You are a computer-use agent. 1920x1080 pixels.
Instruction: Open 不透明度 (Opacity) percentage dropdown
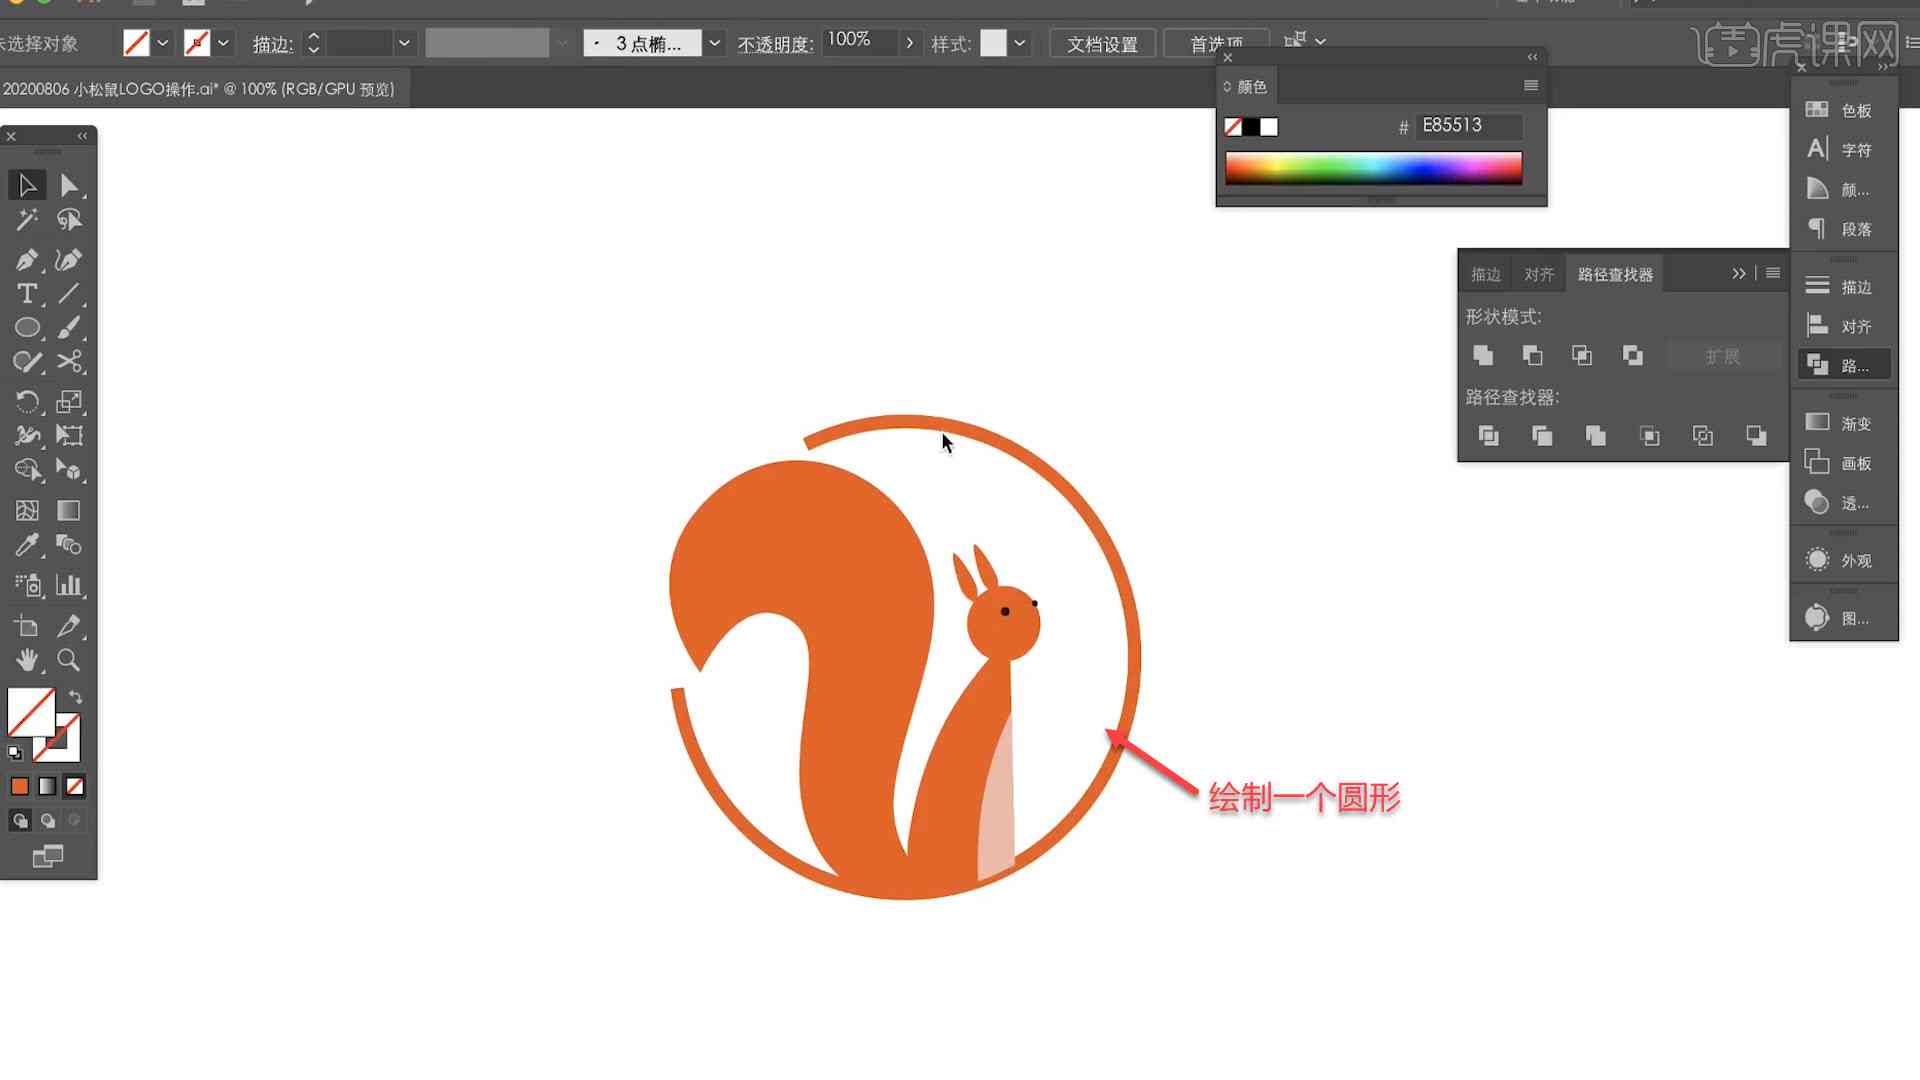(910, 44)
